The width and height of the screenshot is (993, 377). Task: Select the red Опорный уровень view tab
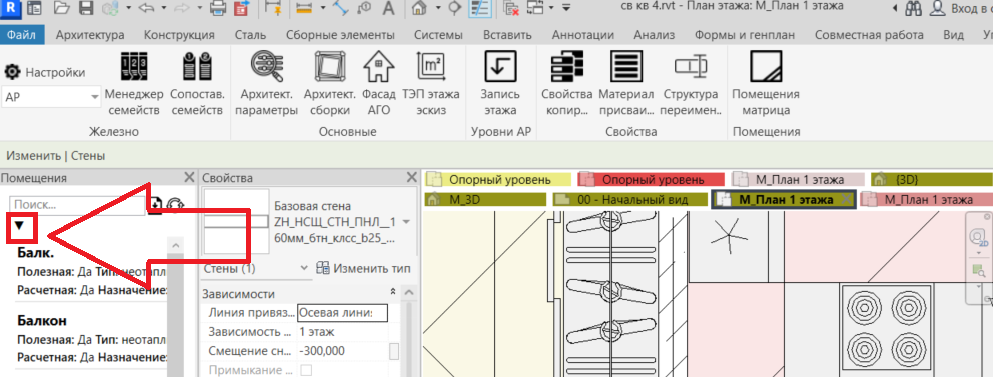[652, 179]
